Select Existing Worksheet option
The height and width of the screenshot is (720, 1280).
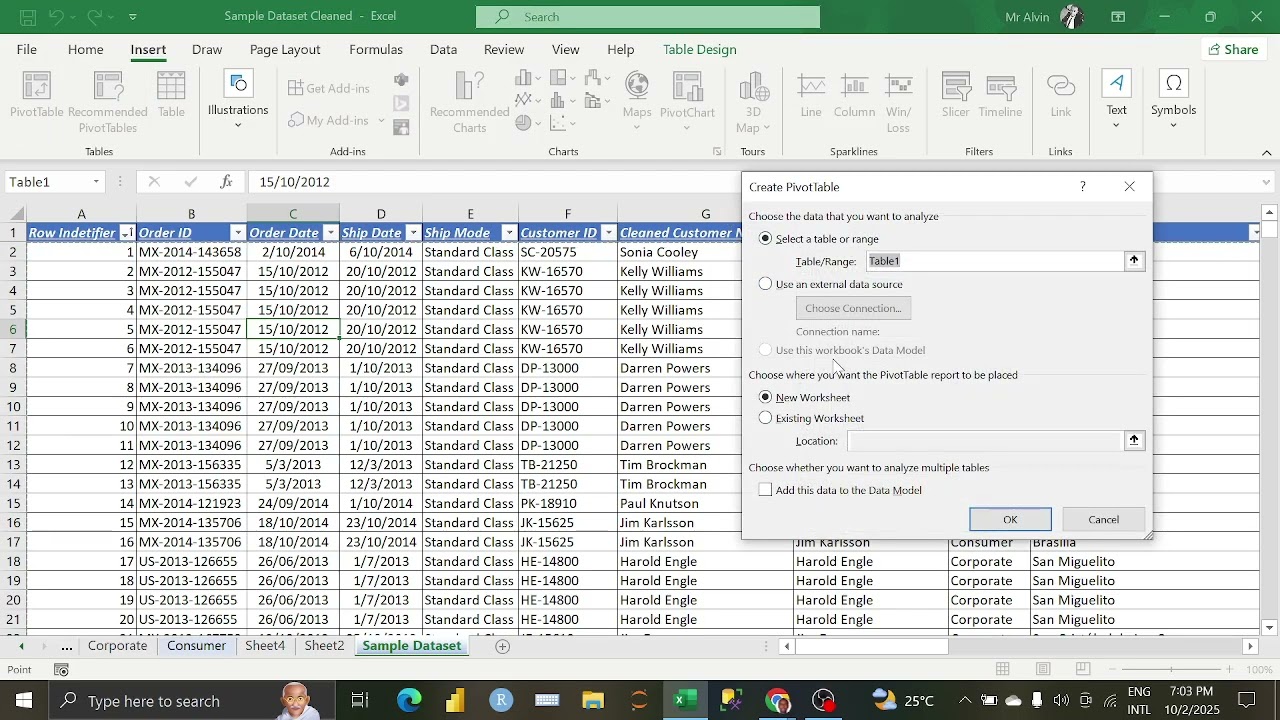[x=766, y=418]
